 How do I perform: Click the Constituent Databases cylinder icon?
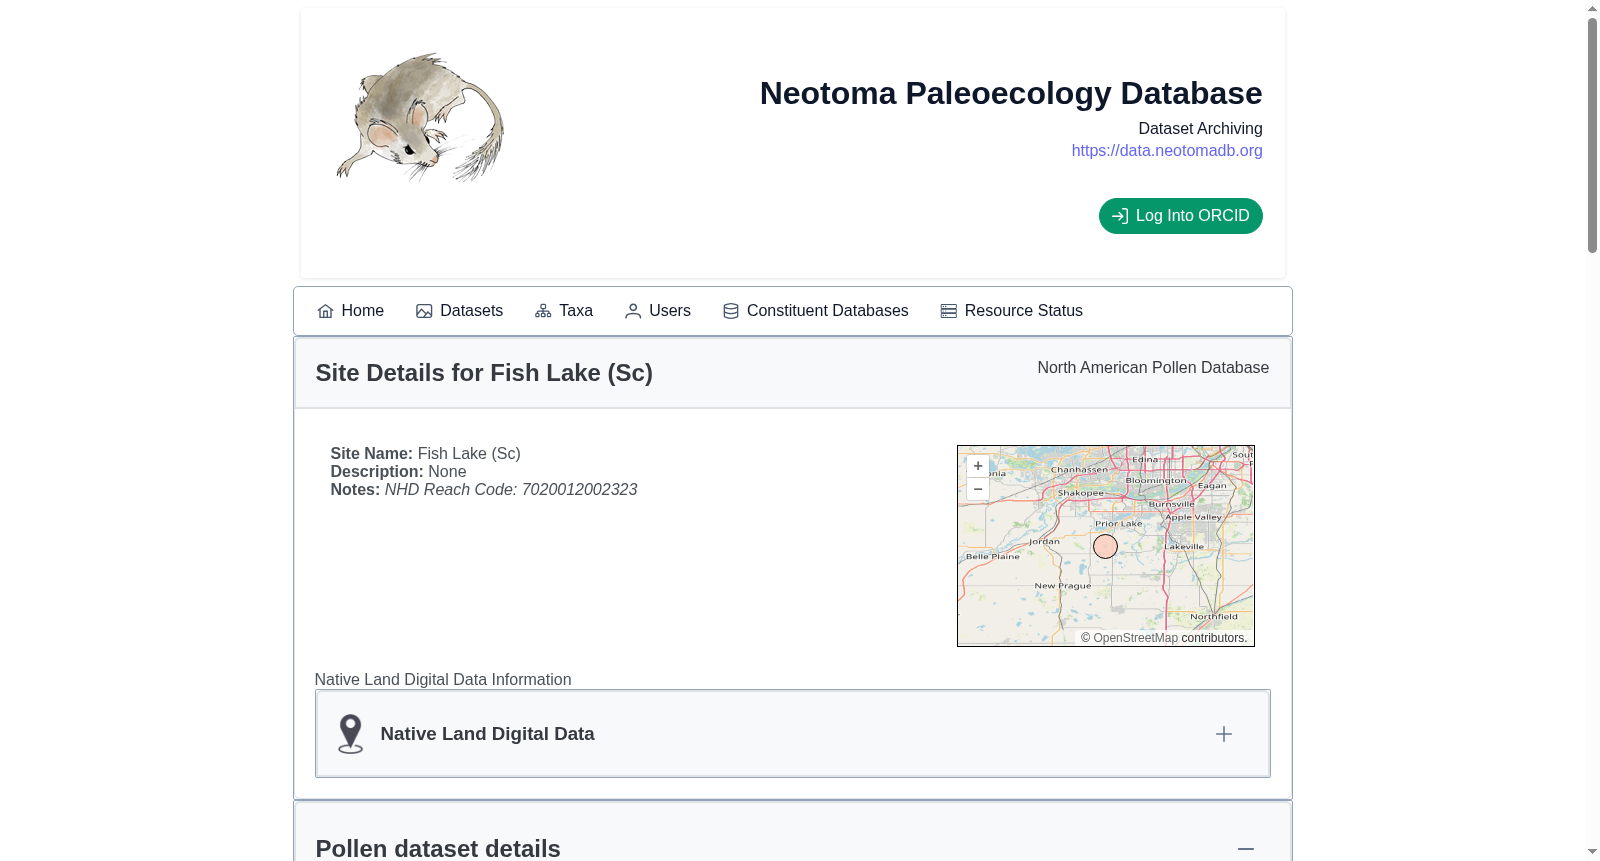point(731,311)
